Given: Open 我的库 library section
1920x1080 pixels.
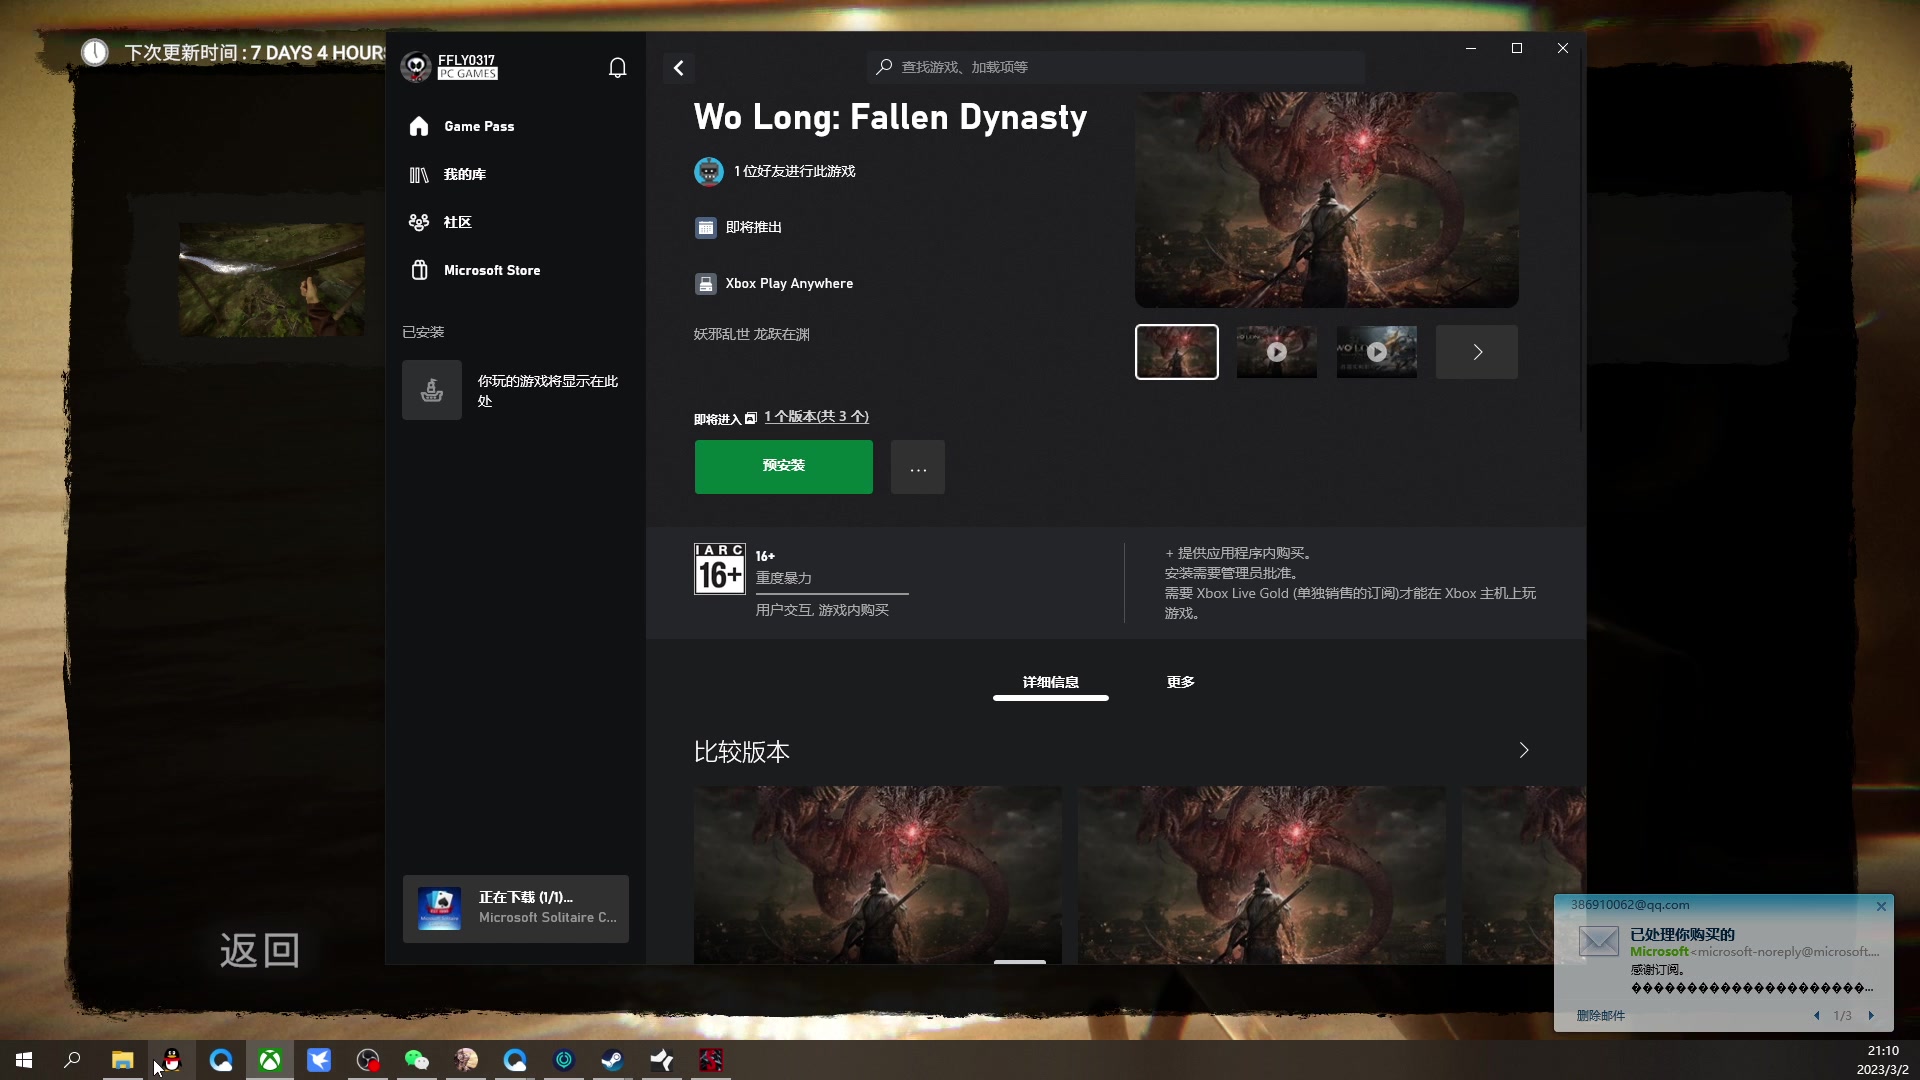Looking at the screenshot, I should tap(447, 174).
